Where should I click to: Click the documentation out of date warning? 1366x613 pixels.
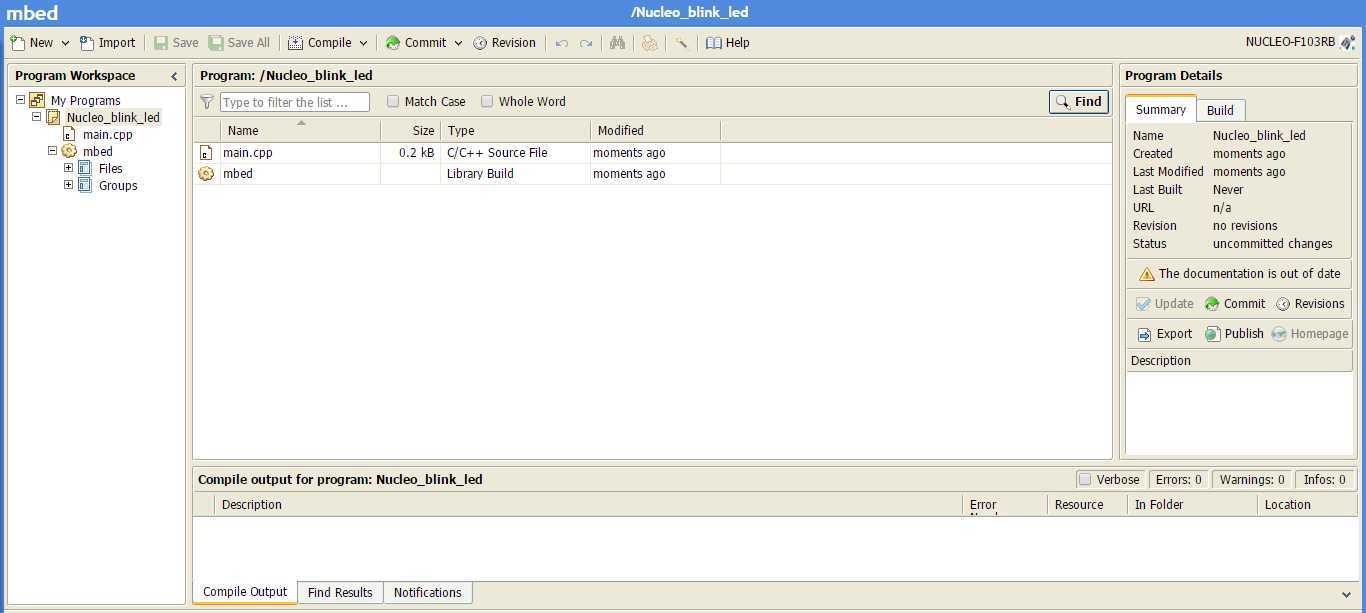(1239, 274)
